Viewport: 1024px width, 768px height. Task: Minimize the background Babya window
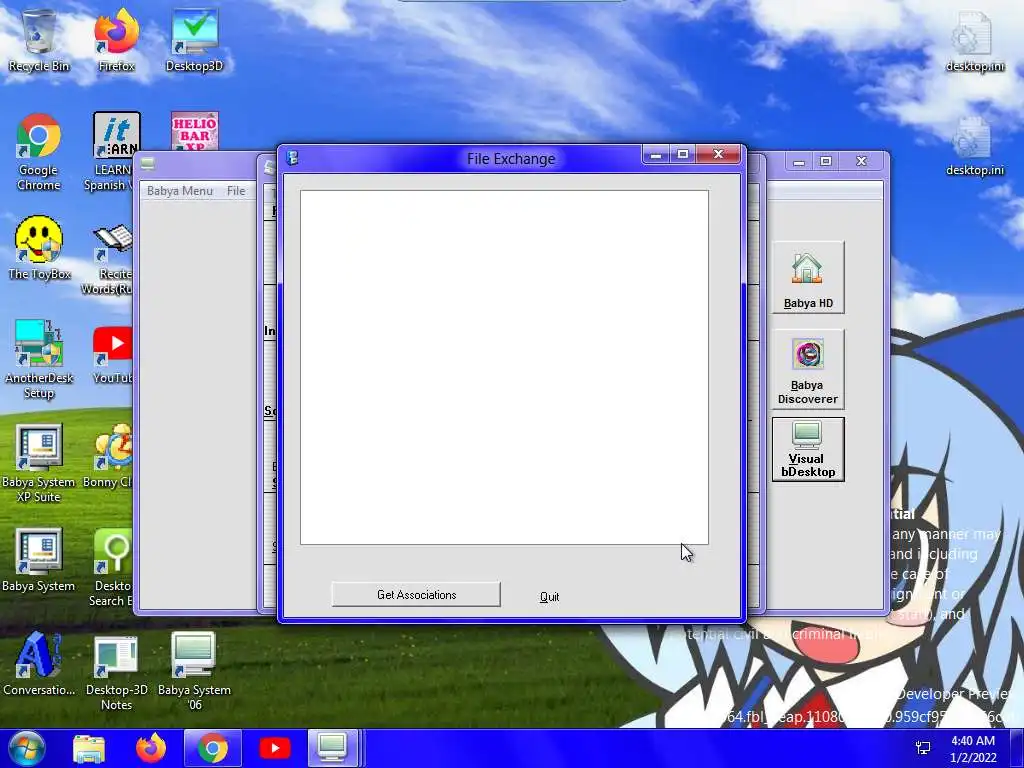coord(799,161)
